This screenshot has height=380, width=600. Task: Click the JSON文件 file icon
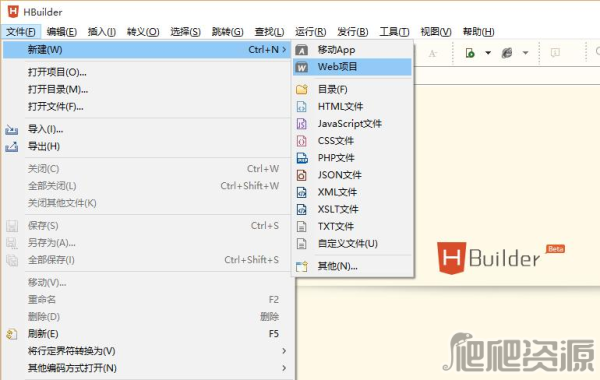coord(302,175)
